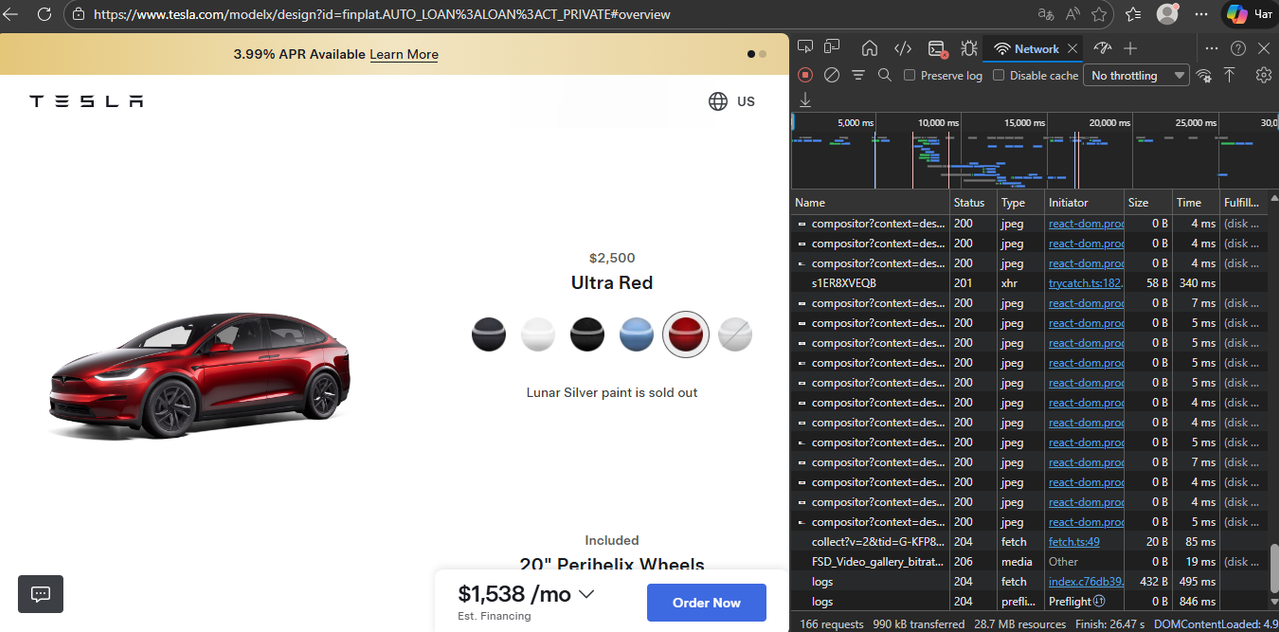Open Network settings gear

[x=1264, y=75]
